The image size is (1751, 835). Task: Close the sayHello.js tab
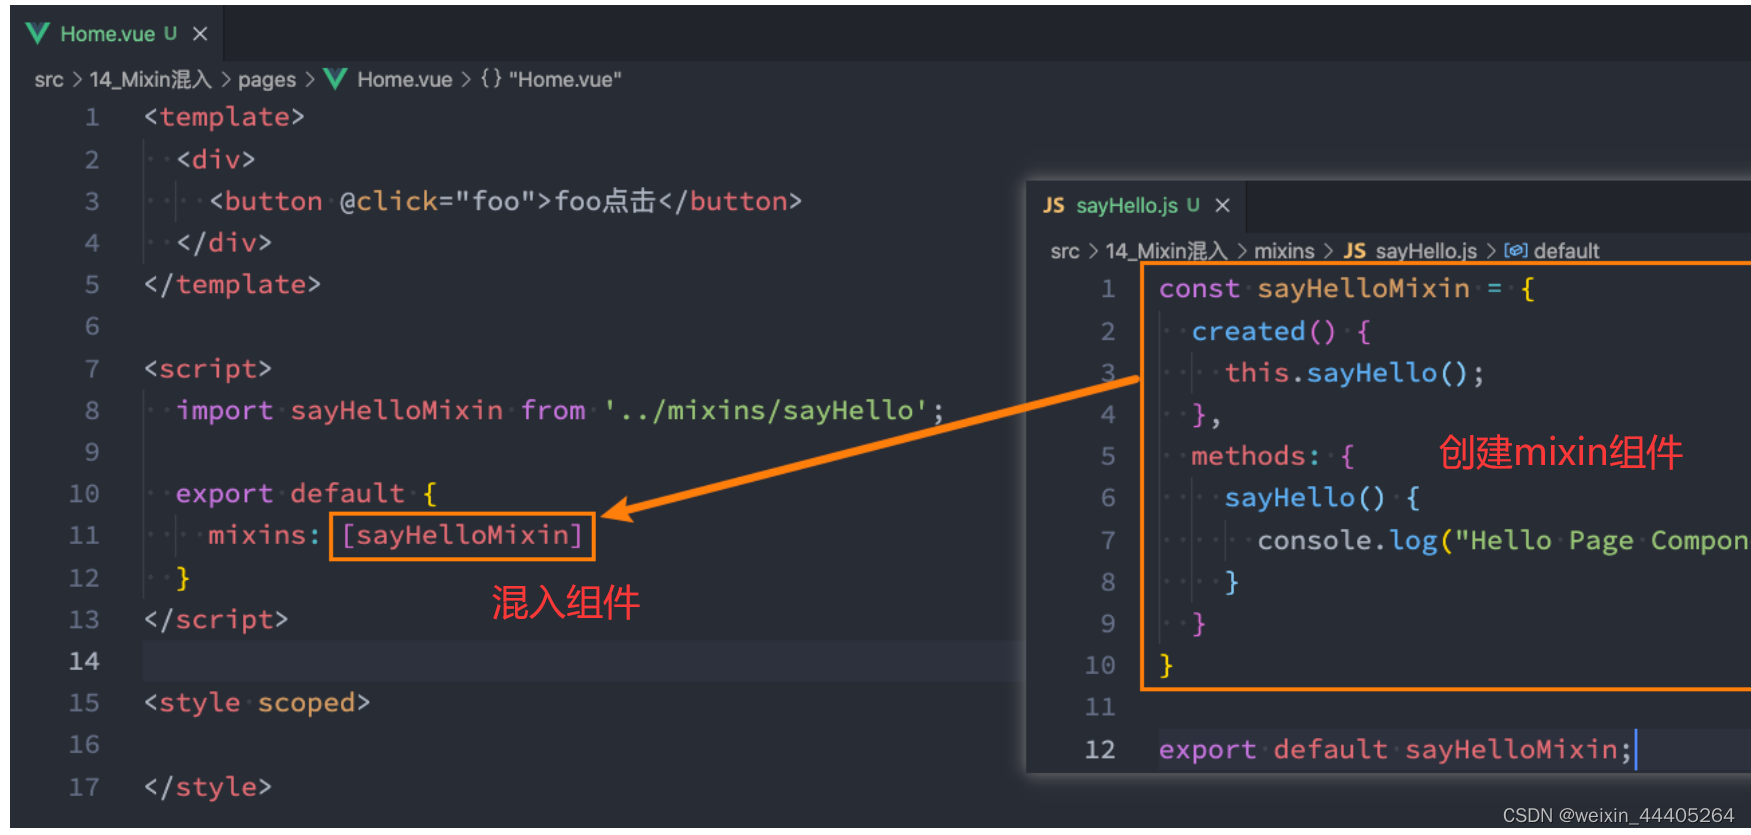click(x=1222, y=205)
